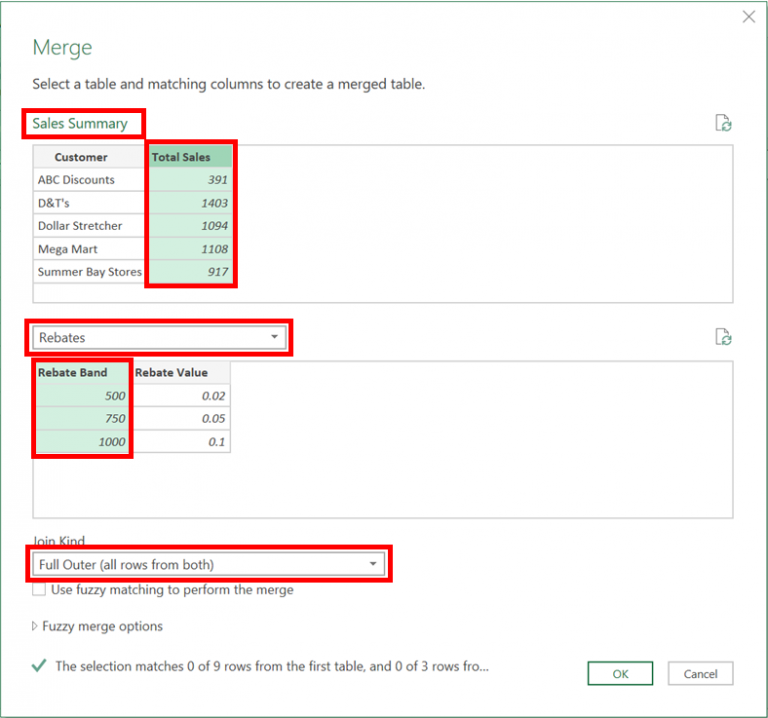Close the Merge dialog with X

(x=748, y=17)
